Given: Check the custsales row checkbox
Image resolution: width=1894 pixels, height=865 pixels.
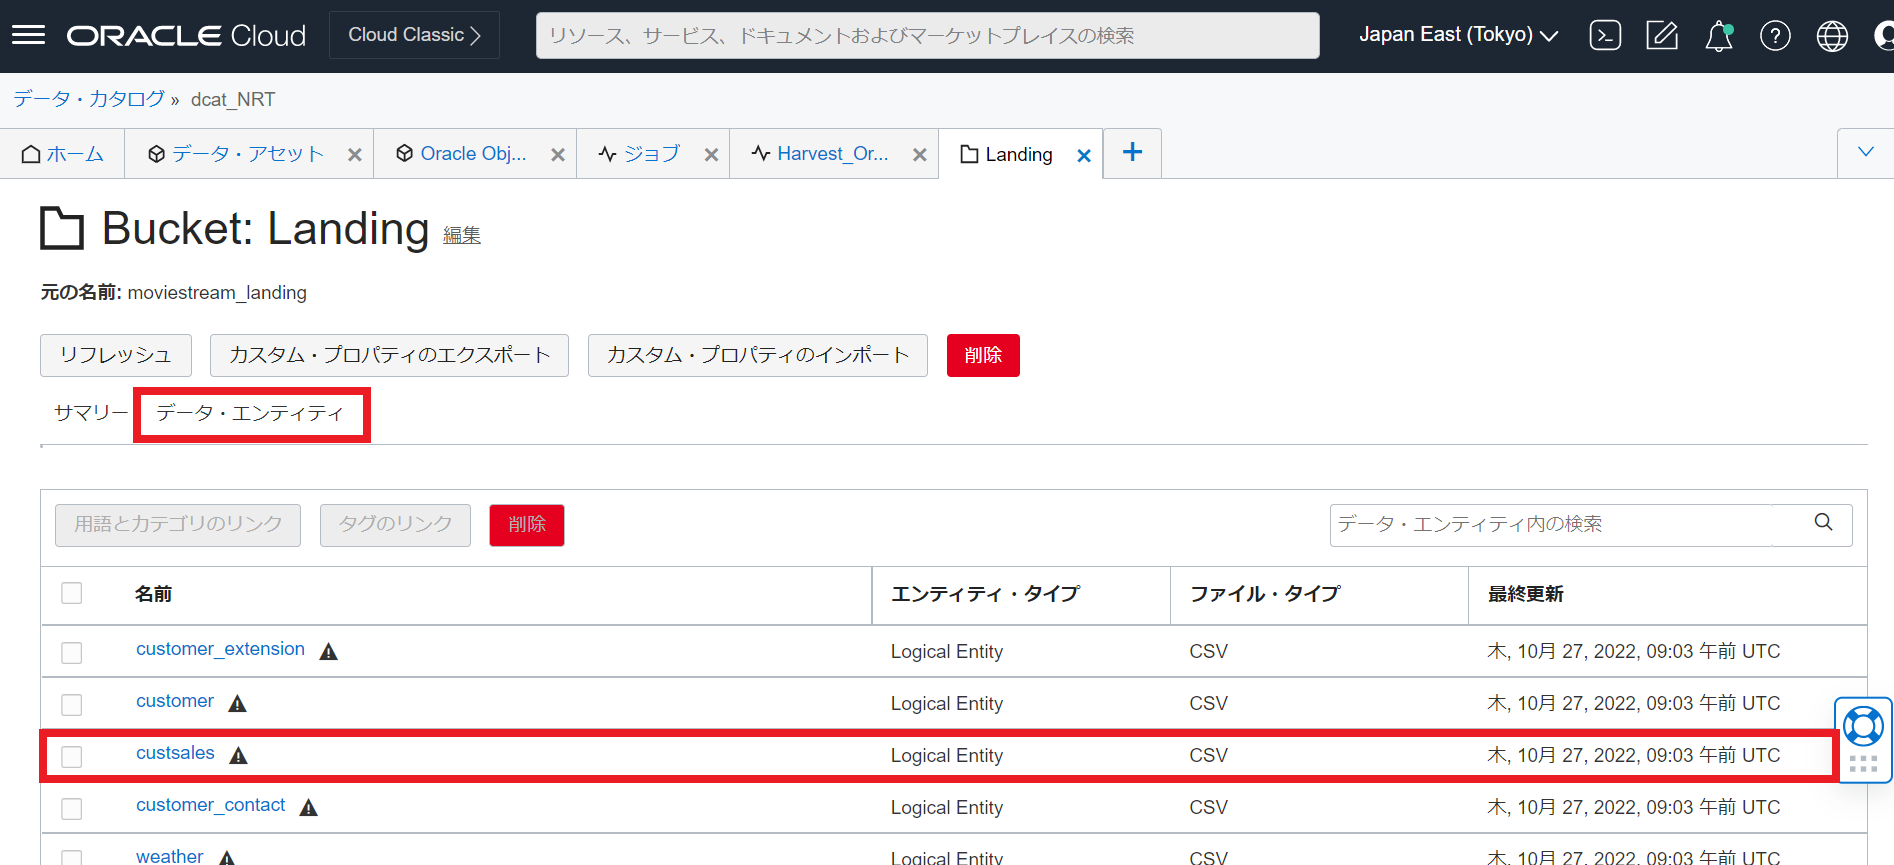Looking at the screenshot, I should coord(72,756).
